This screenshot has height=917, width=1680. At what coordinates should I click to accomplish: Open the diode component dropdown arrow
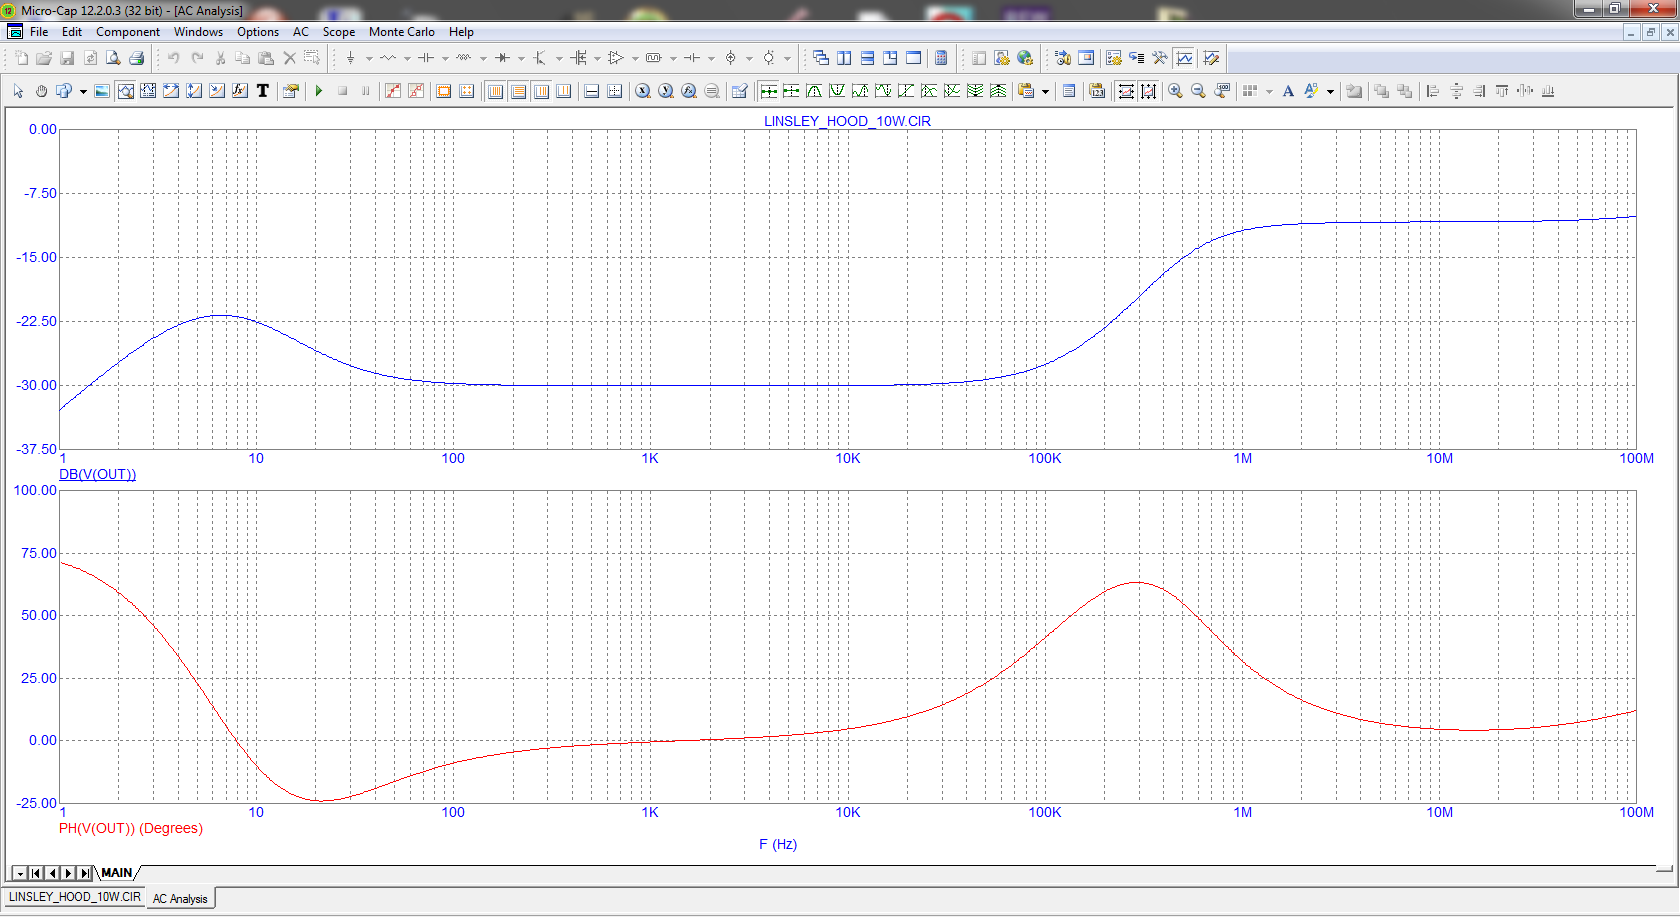click(521, 58)
